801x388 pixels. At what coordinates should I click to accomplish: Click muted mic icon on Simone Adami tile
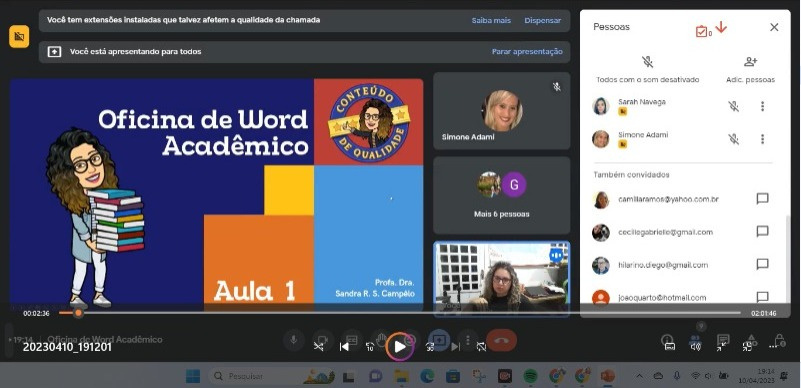point(557,87)
